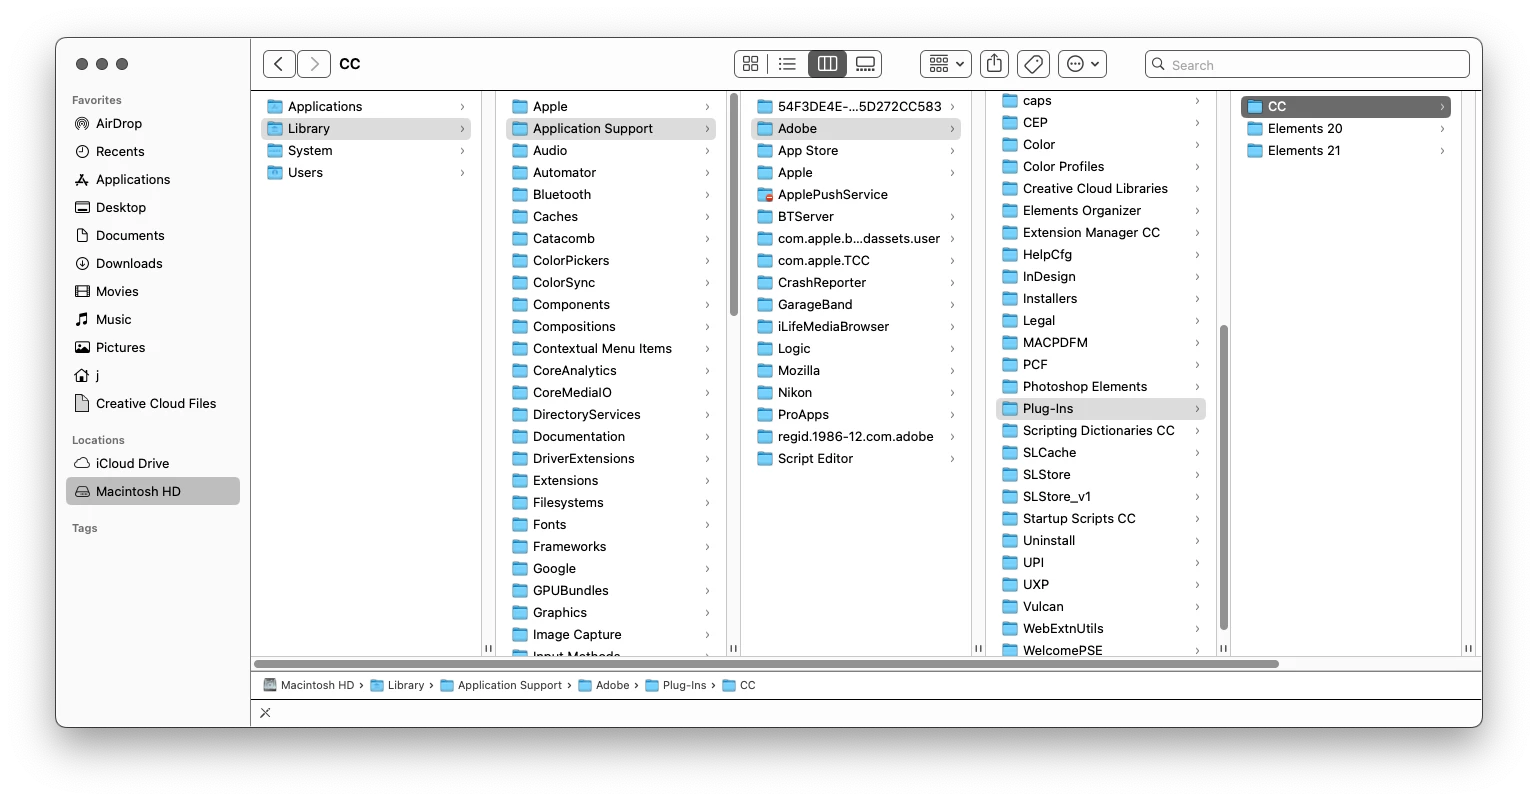Open Desktop in the sidebar

(x=153, y=208)
